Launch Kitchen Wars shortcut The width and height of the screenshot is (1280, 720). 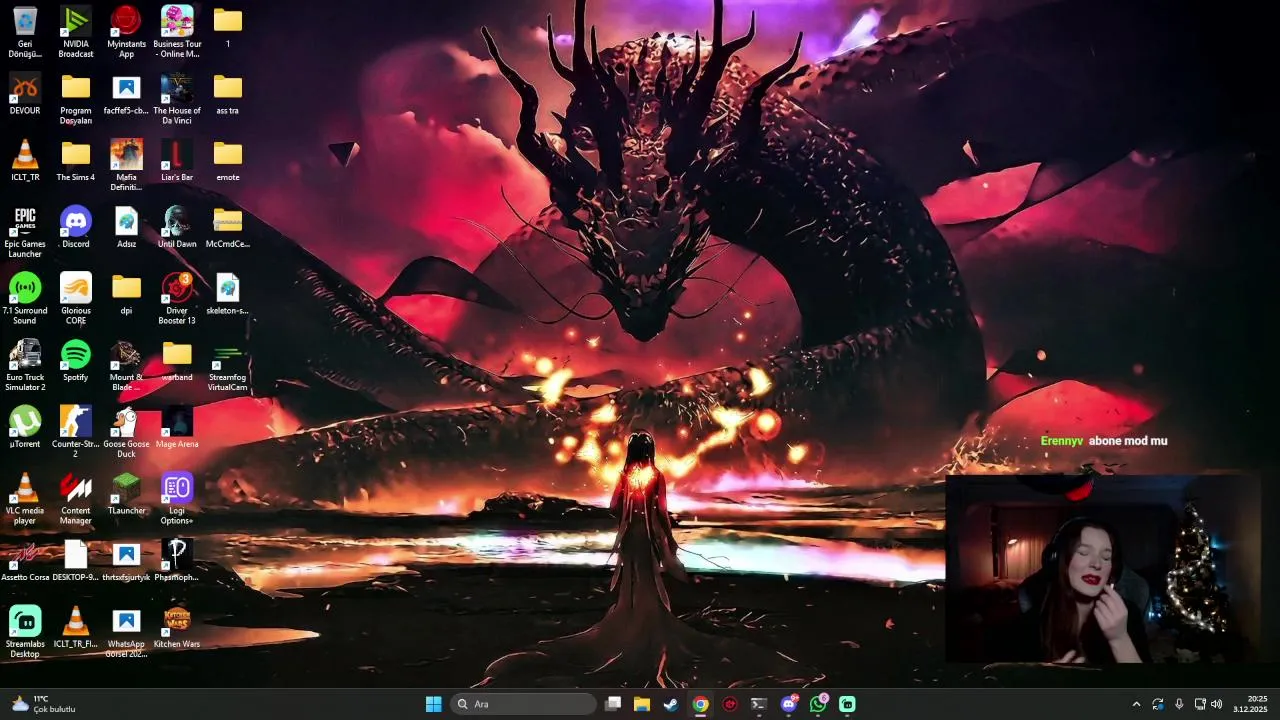point(177,627)
